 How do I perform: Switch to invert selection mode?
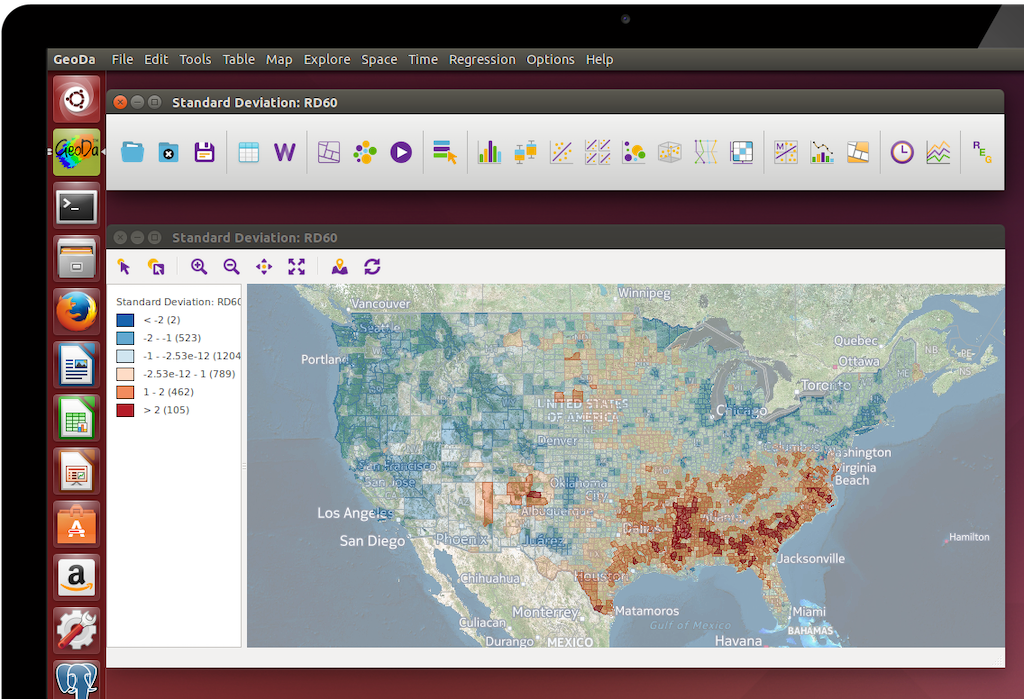point(155,266)
